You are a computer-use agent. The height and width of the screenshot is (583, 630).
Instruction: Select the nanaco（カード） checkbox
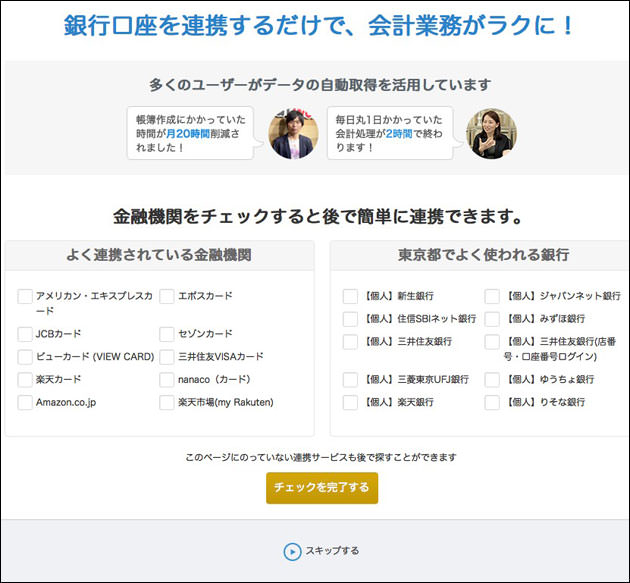pyautogui.click(x=167, y=380)
